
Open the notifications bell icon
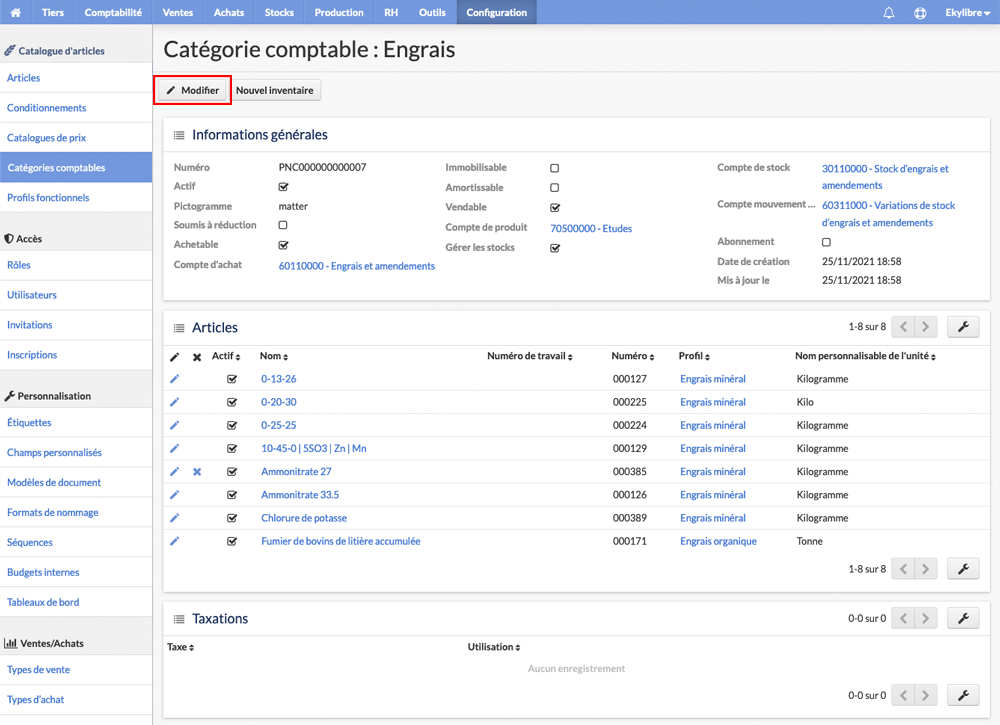click(888, 13)
